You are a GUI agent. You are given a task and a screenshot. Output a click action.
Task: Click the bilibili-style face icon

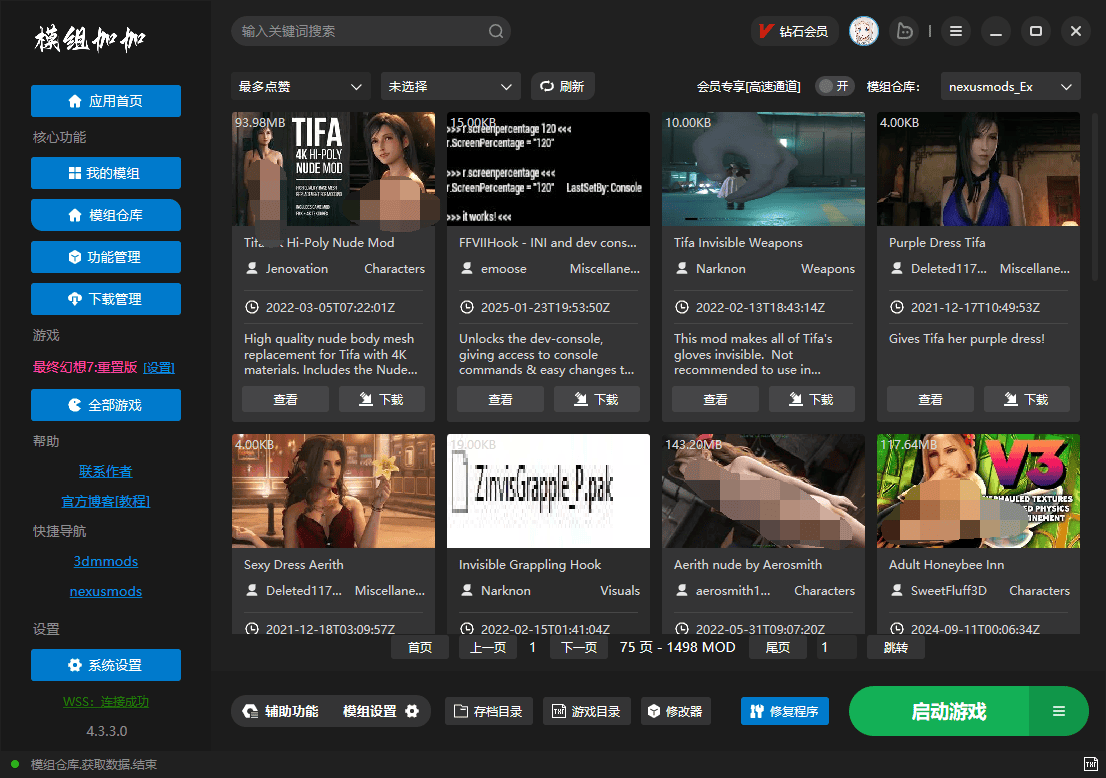click(905, 31)
